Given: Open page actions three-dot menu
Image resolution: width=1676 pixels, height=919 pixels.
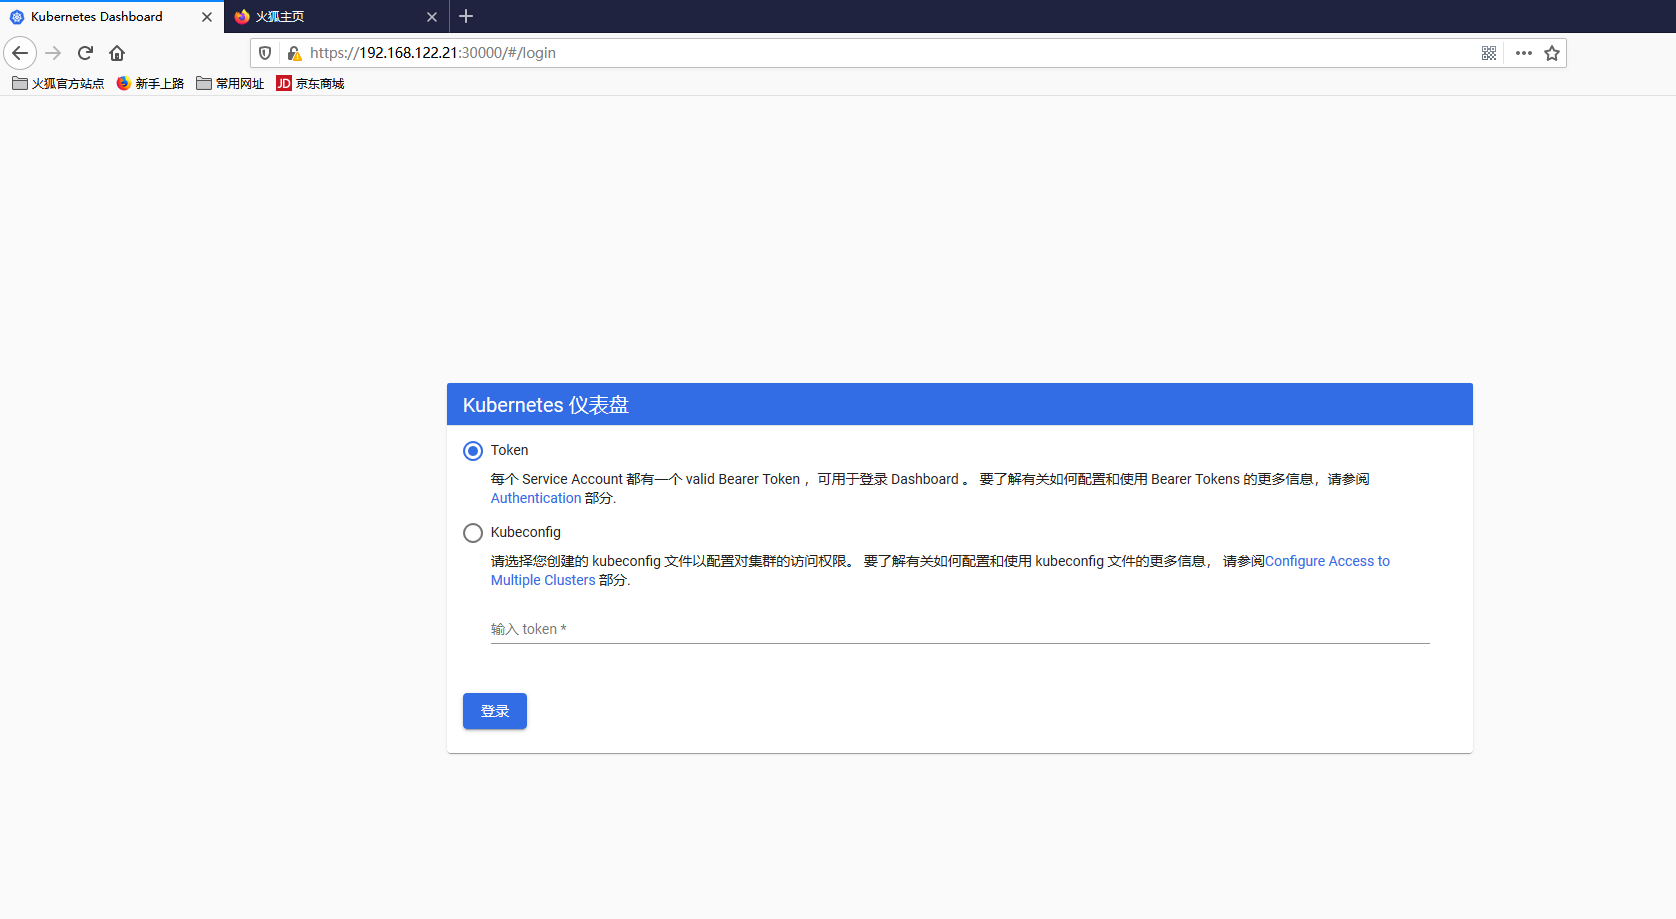Looking at the screenshot, I should 1524,53.
